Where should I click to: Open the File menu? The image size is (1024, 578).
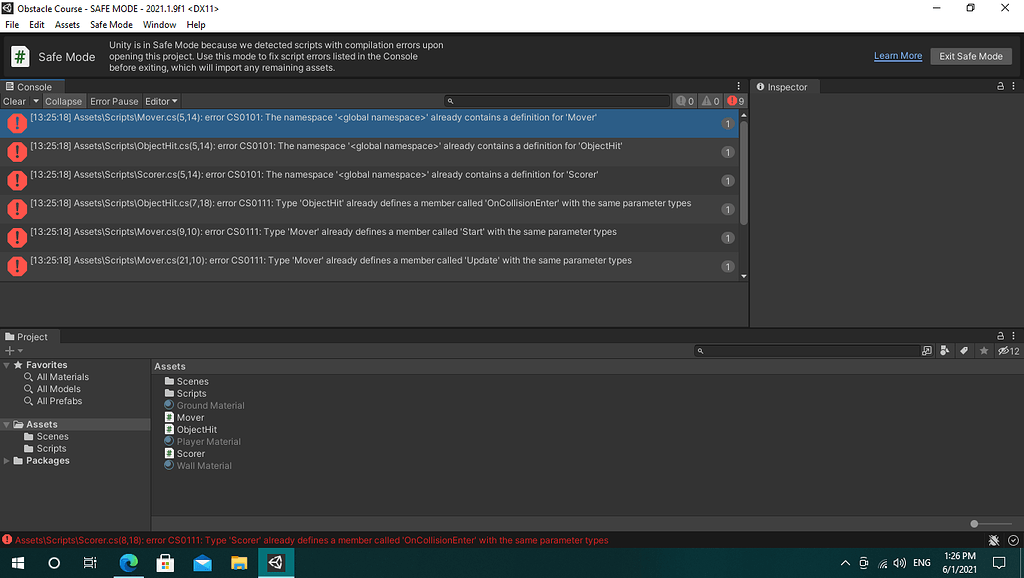coord(12,25)
